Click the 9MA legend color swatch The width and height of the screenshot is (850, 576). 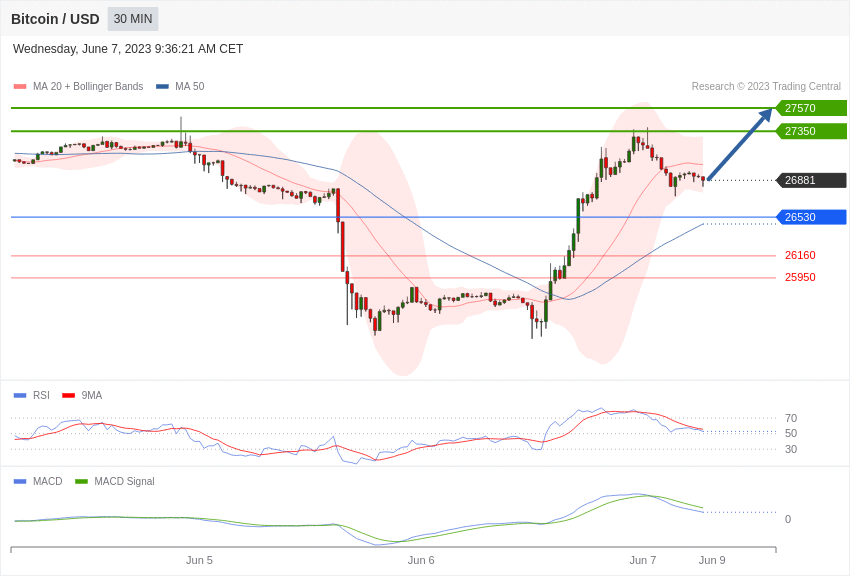(x=68, y=396)
